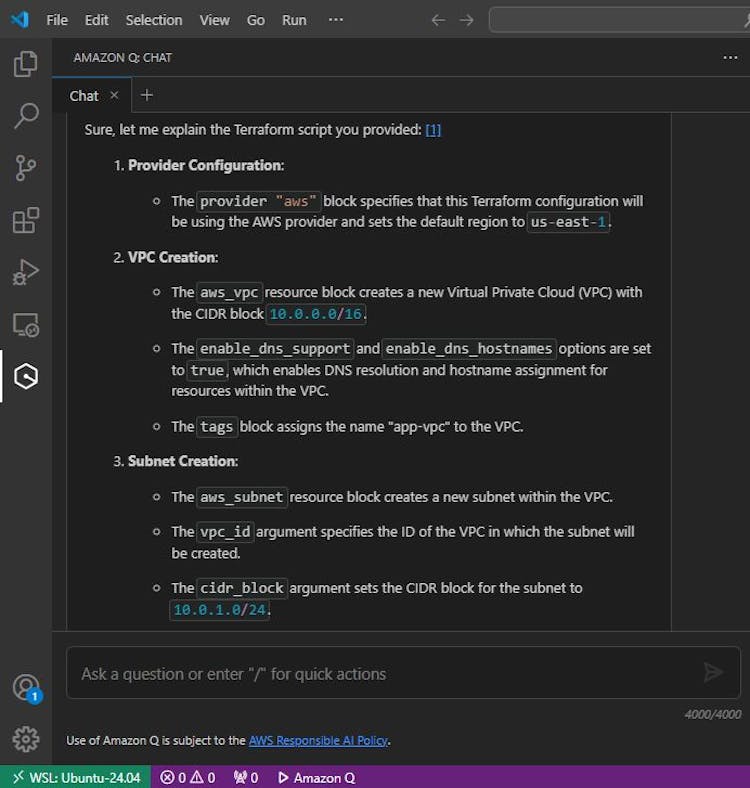Image resolution: width=750 pixels, height=788 pixels.
Task: Open the Source Control view
Action: click(26, 168)
